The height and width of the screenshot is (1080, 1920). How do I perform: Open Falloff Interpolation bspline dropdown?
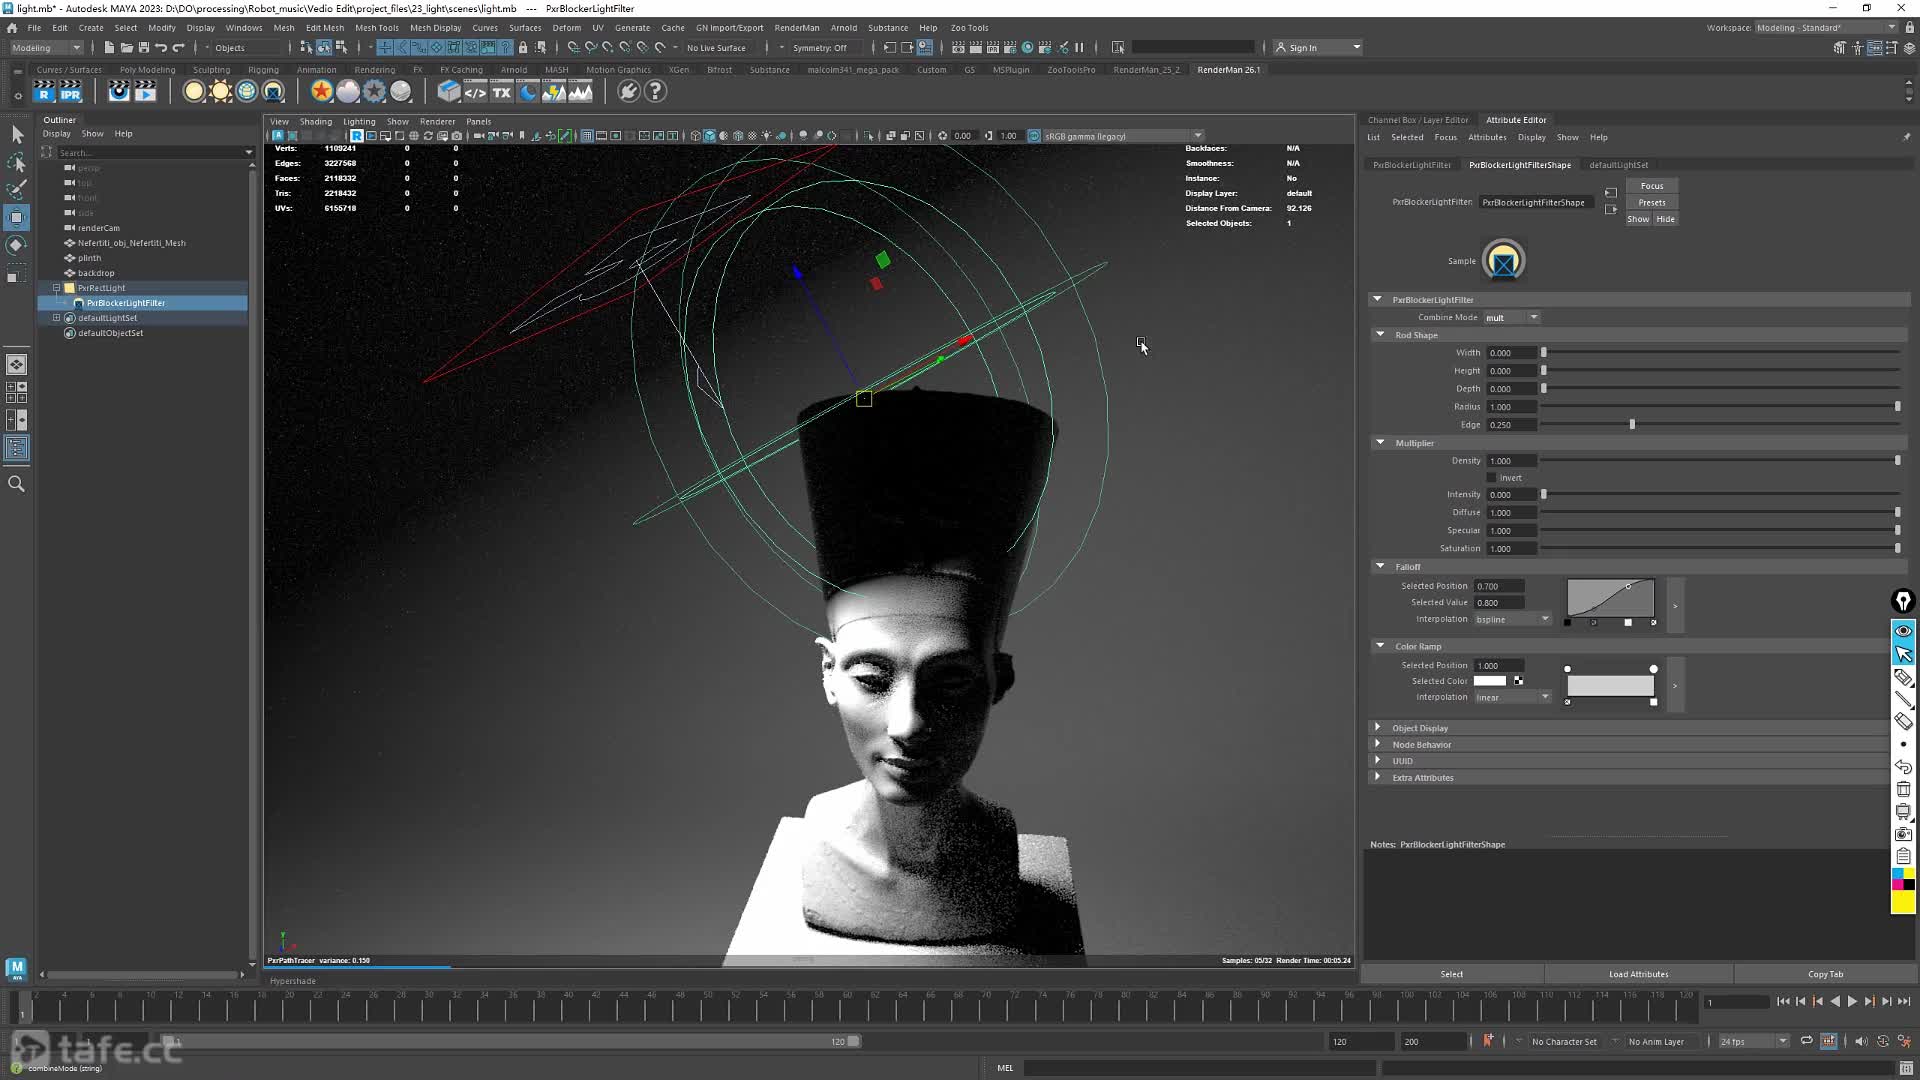pyautogui.click(x=1512, y=619)
